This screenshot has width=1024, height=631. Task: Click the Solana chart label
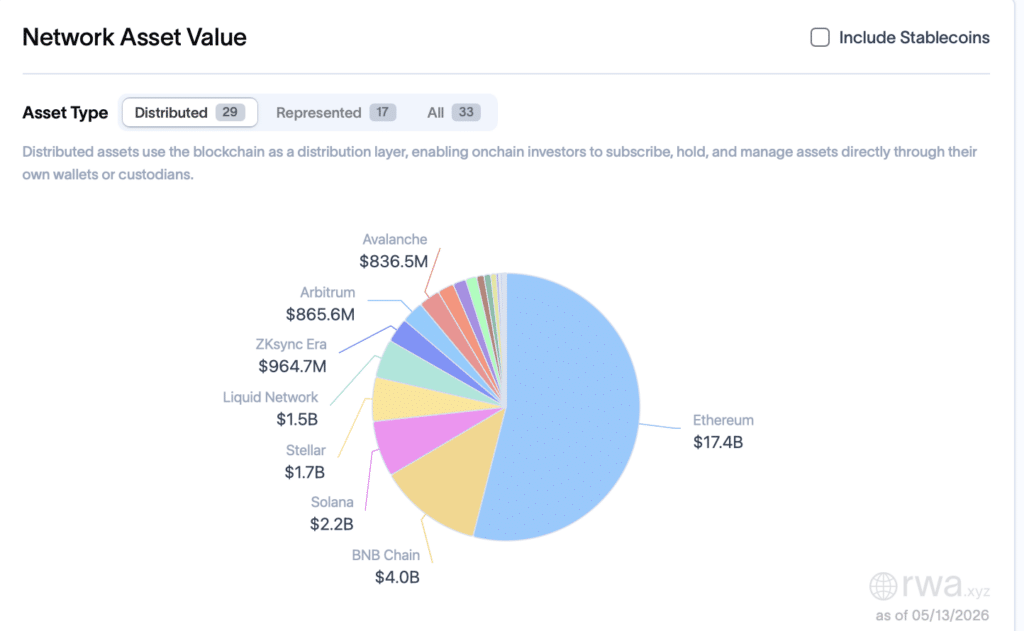coord(332,502)
